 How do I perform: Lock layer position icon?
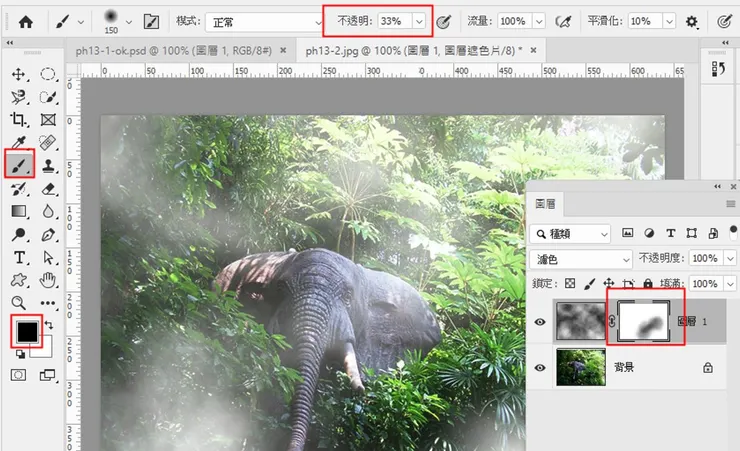(x=608, y=283)
